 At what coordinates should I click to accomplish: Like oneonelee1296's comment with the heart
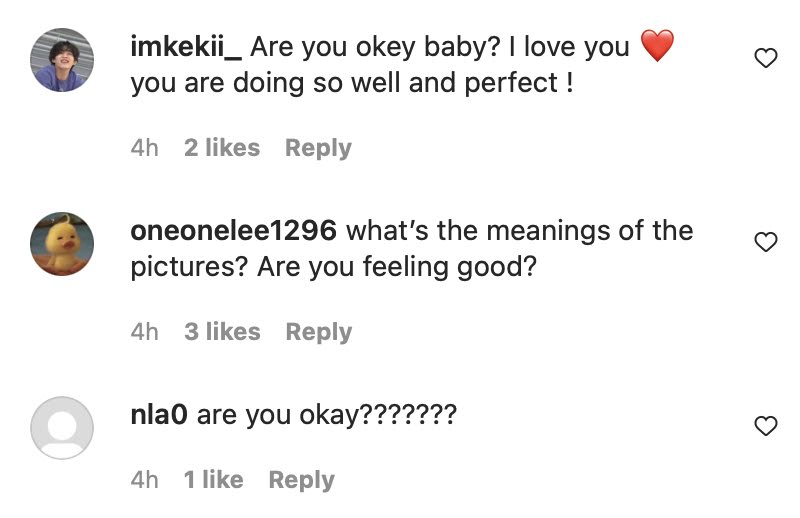765,242
